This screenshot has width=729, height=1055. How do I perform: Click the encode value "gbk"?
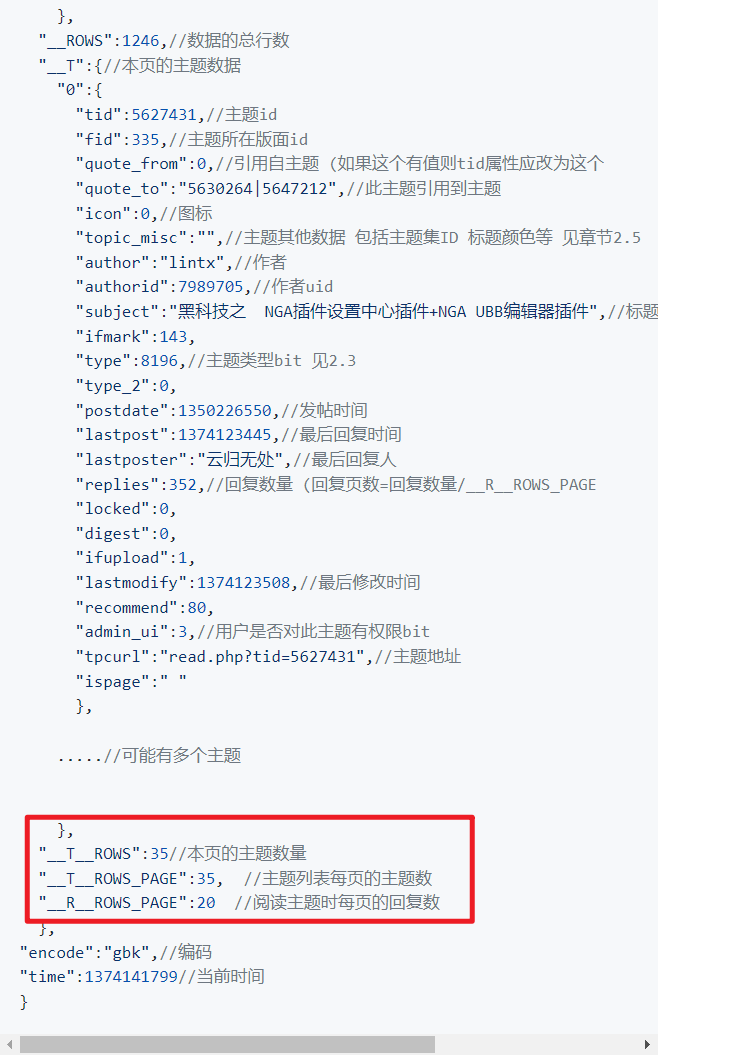coord(127,953)
